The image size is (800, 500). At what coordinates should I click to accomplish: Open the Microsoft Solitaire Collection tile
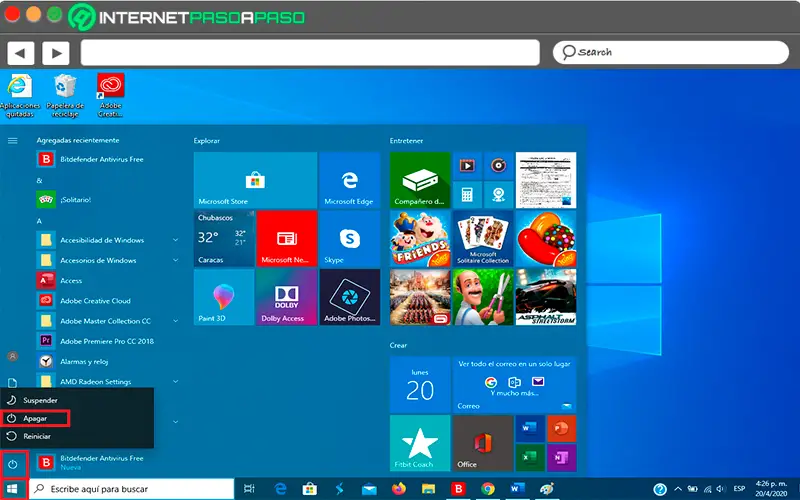click(x=483, y=239)
